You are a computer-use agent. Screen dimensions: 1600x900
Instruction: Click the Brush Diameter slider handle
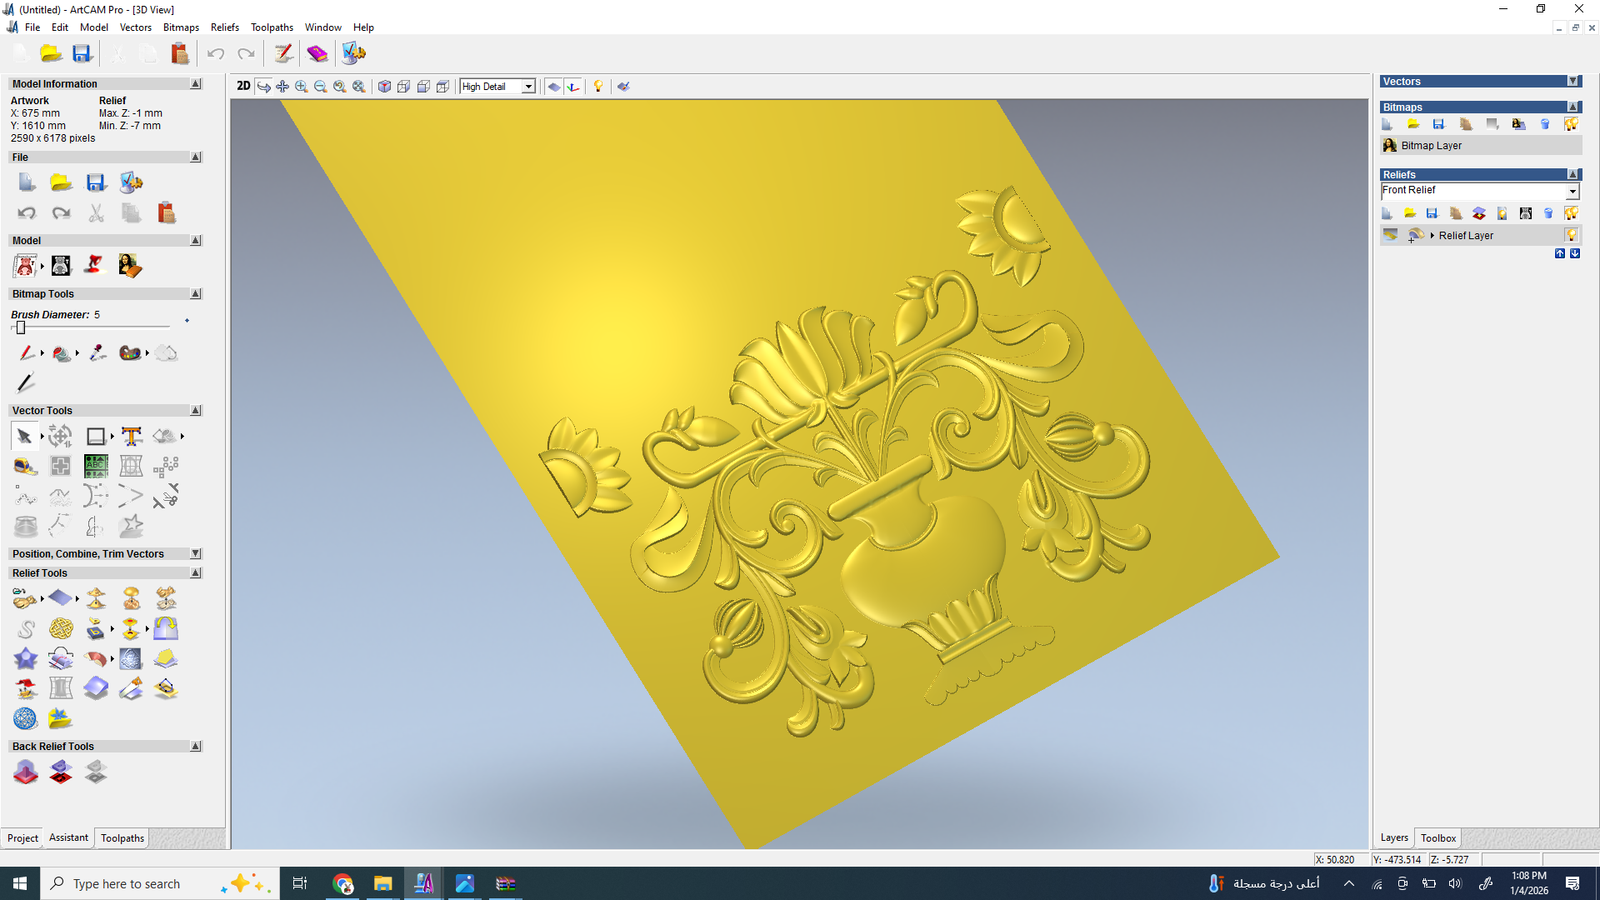(x=20, y=328)
